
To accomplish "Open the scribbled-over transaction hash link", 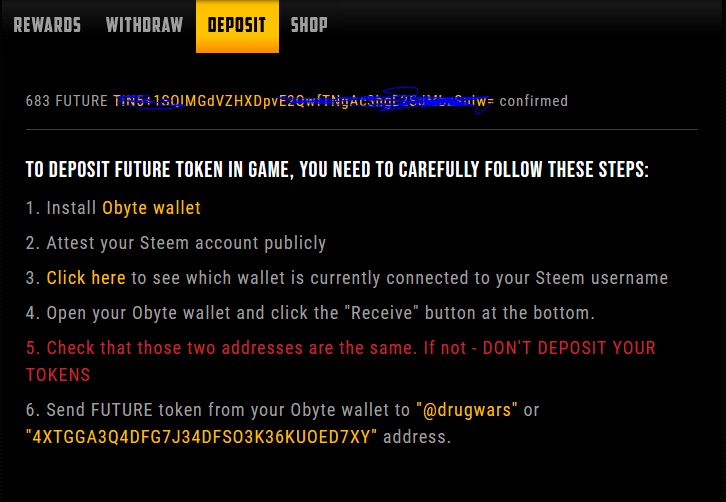I will click(304, 101).
